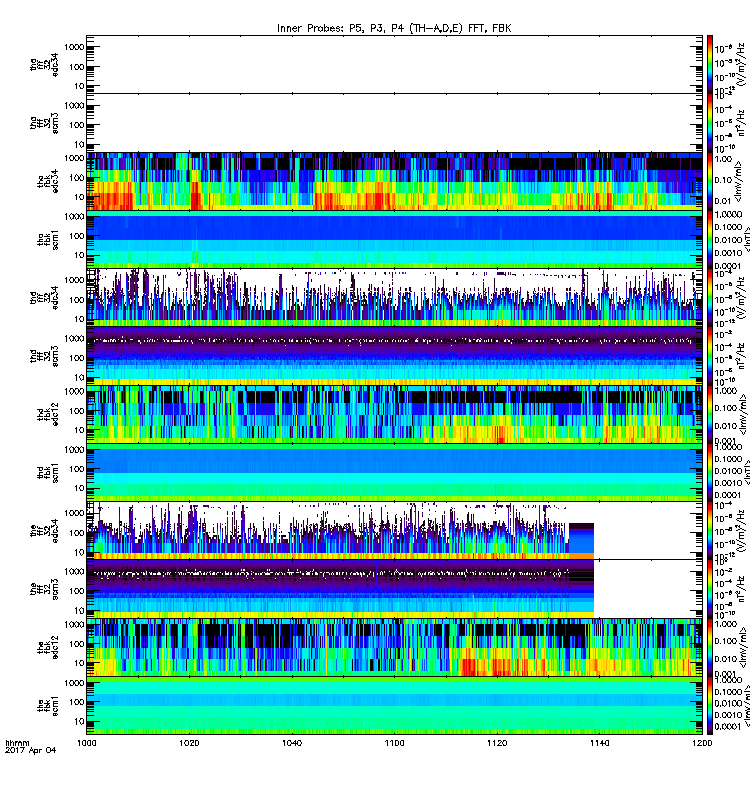Click the the fbk scm1 spectrogram panel

coord(394,706)
